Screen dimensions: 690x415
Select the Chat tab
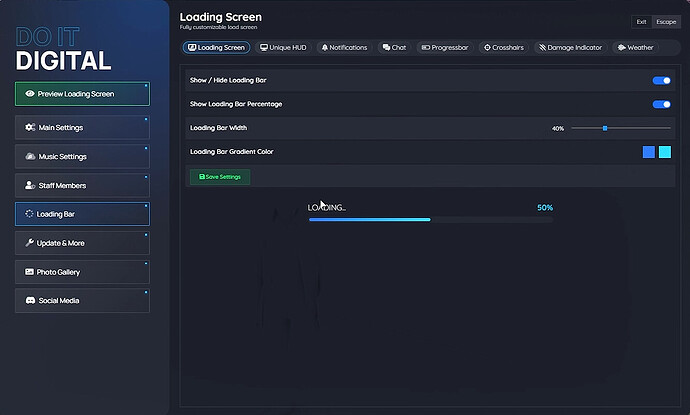click(x=394, y=48)
